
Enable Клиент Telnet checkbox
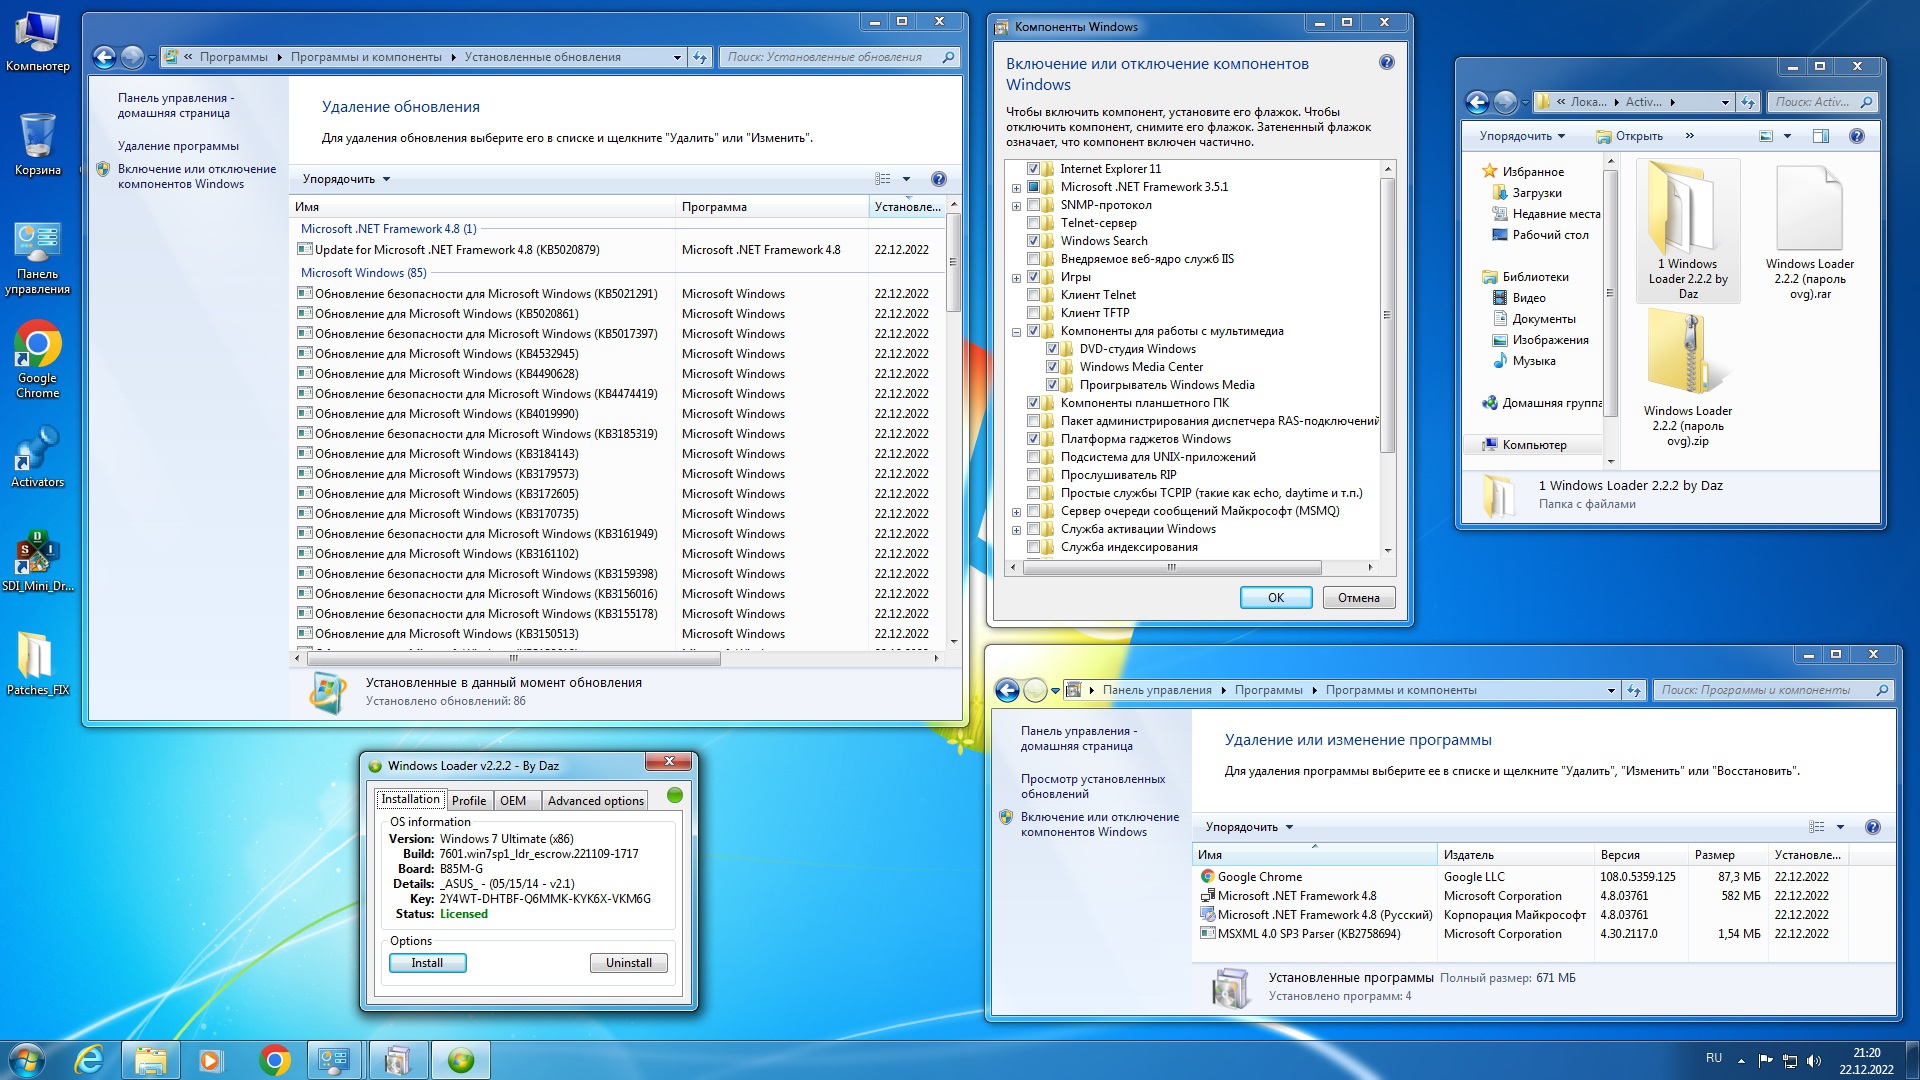[x=1034, y=295]
